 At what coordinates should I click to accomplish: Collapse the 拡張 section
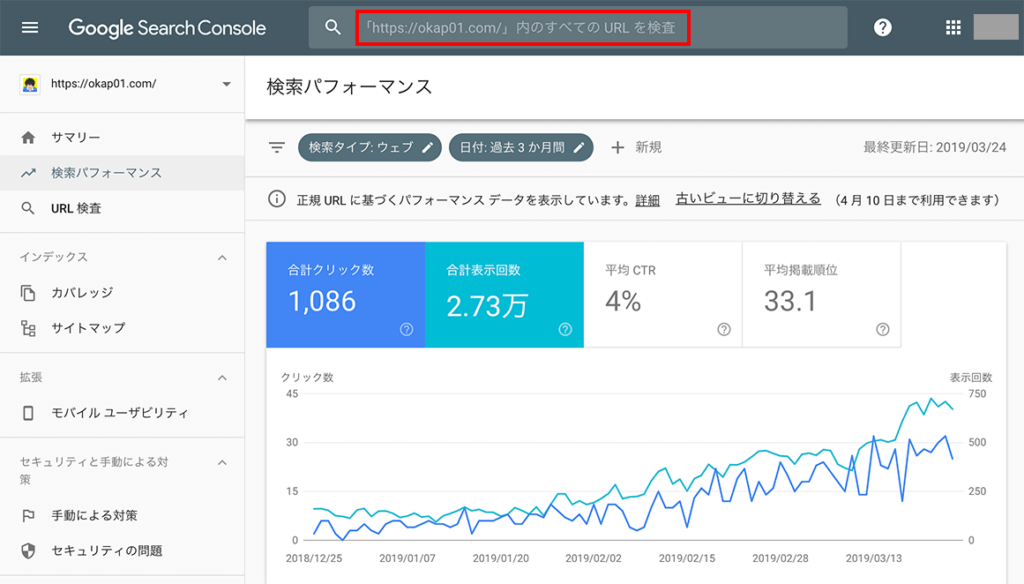click(222, 378)
